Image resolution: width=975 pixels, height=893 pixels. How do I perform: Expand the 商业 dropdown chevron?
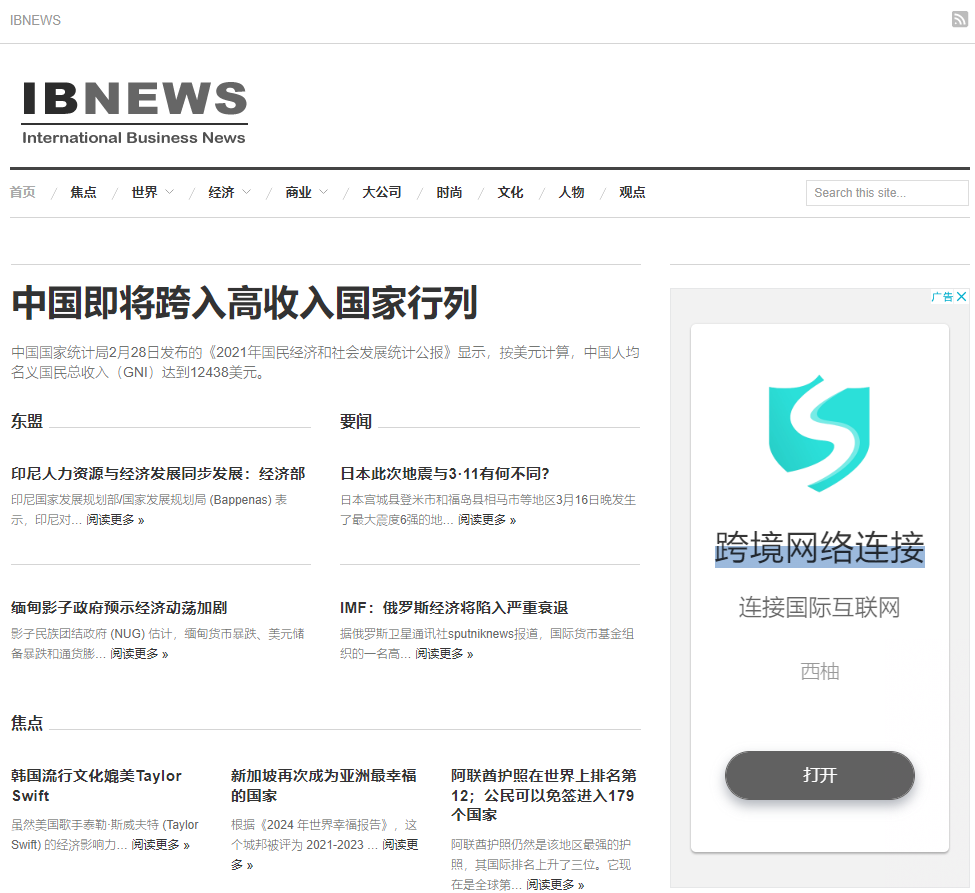coord(323,192)
